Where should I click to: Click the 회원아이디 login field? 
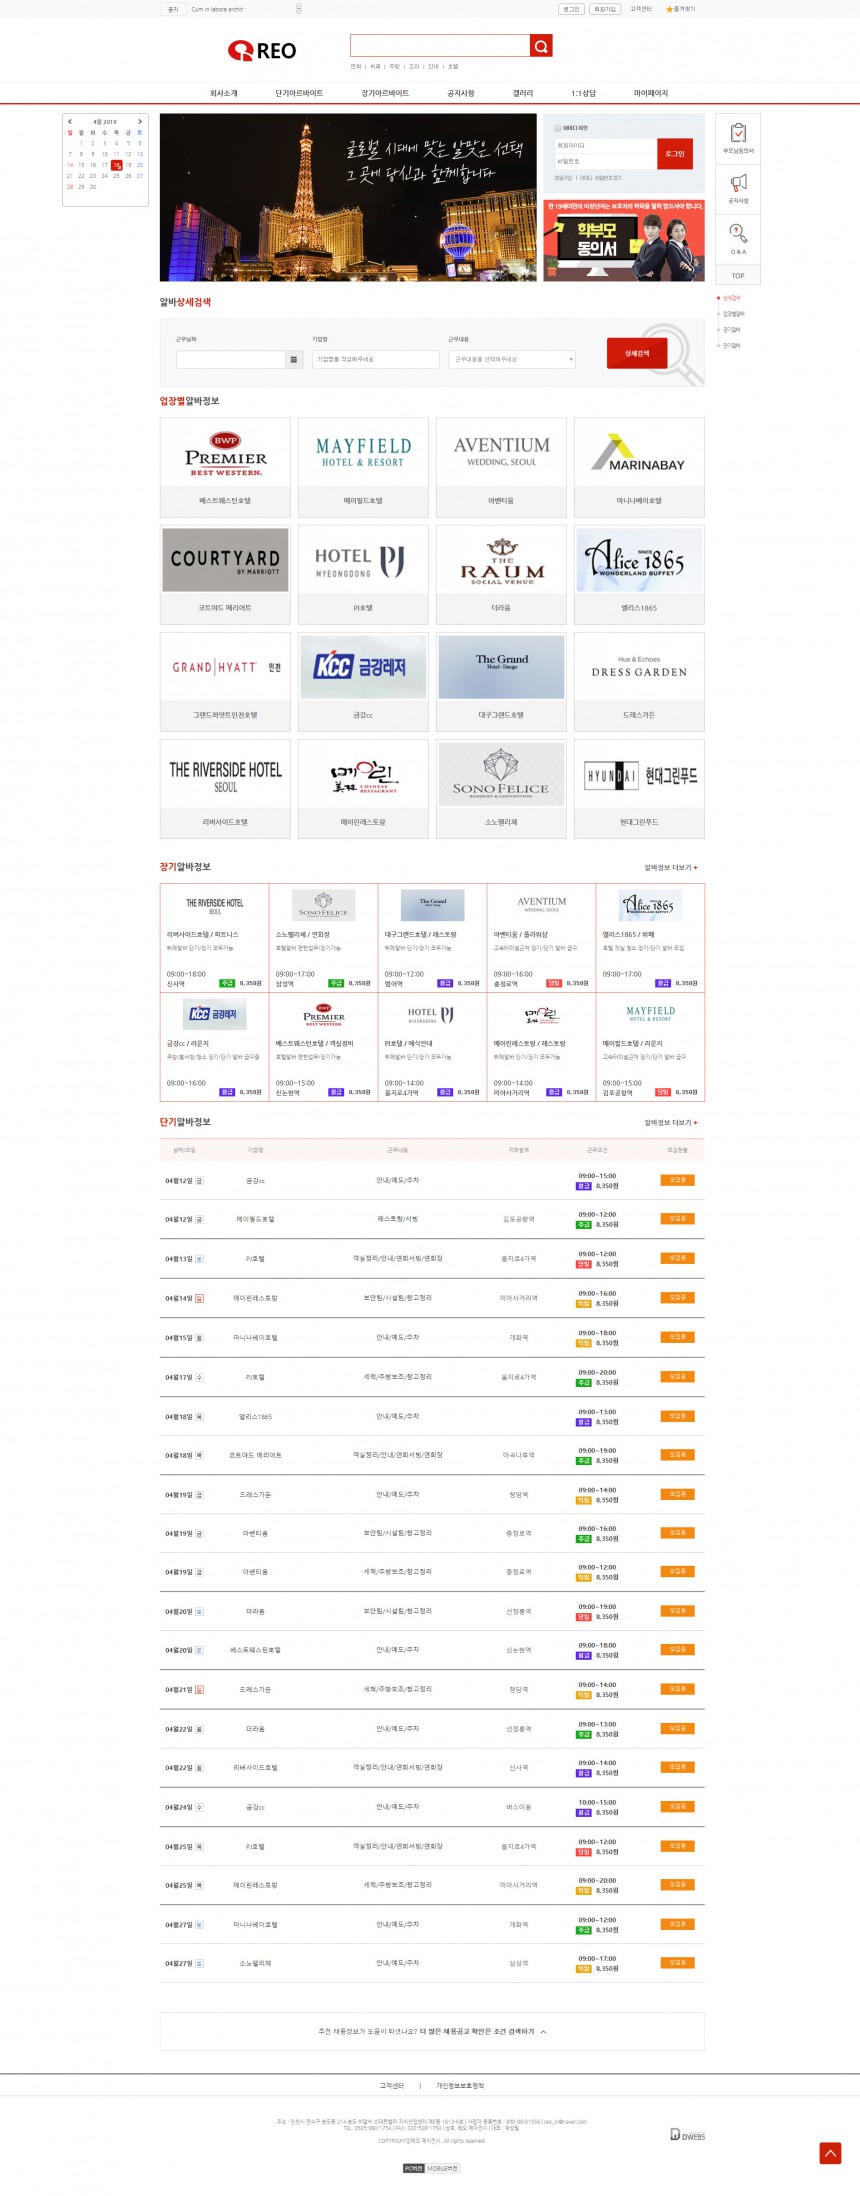coord(604,146)
